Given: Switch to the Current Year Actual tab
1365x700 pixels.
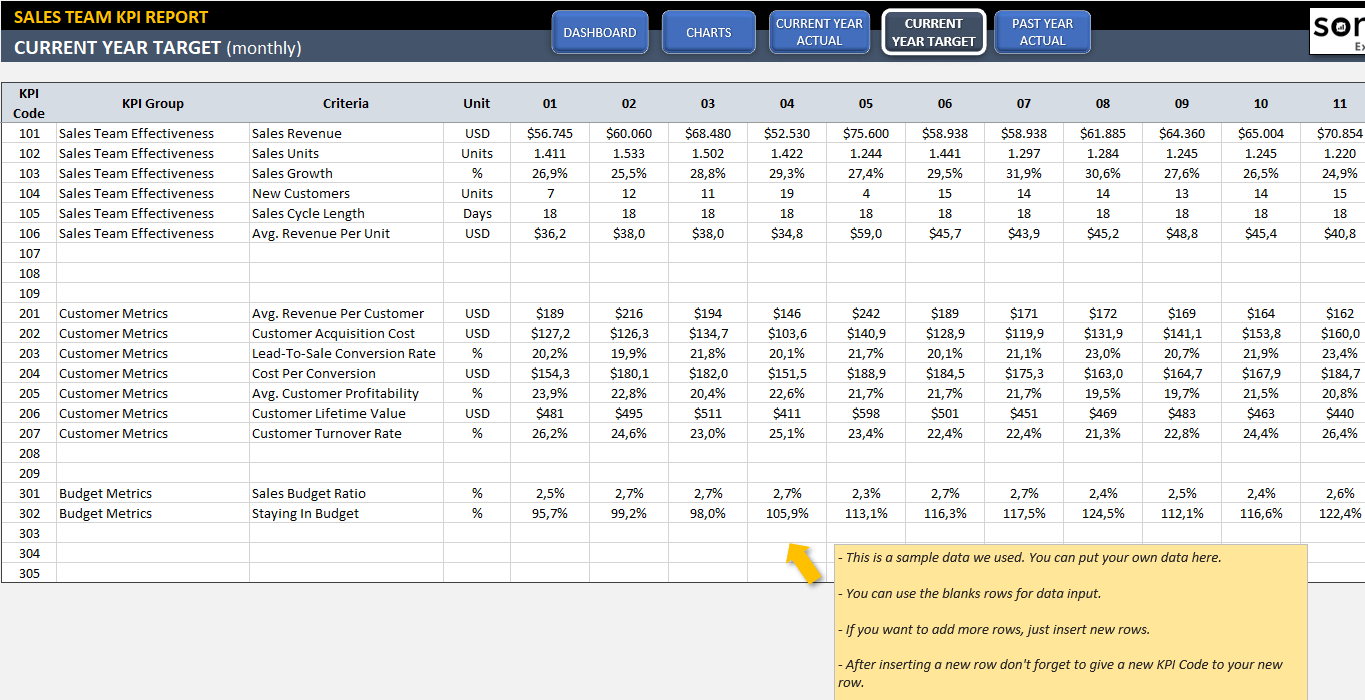Looking at the screenshot, I should [x=819, y=31].
